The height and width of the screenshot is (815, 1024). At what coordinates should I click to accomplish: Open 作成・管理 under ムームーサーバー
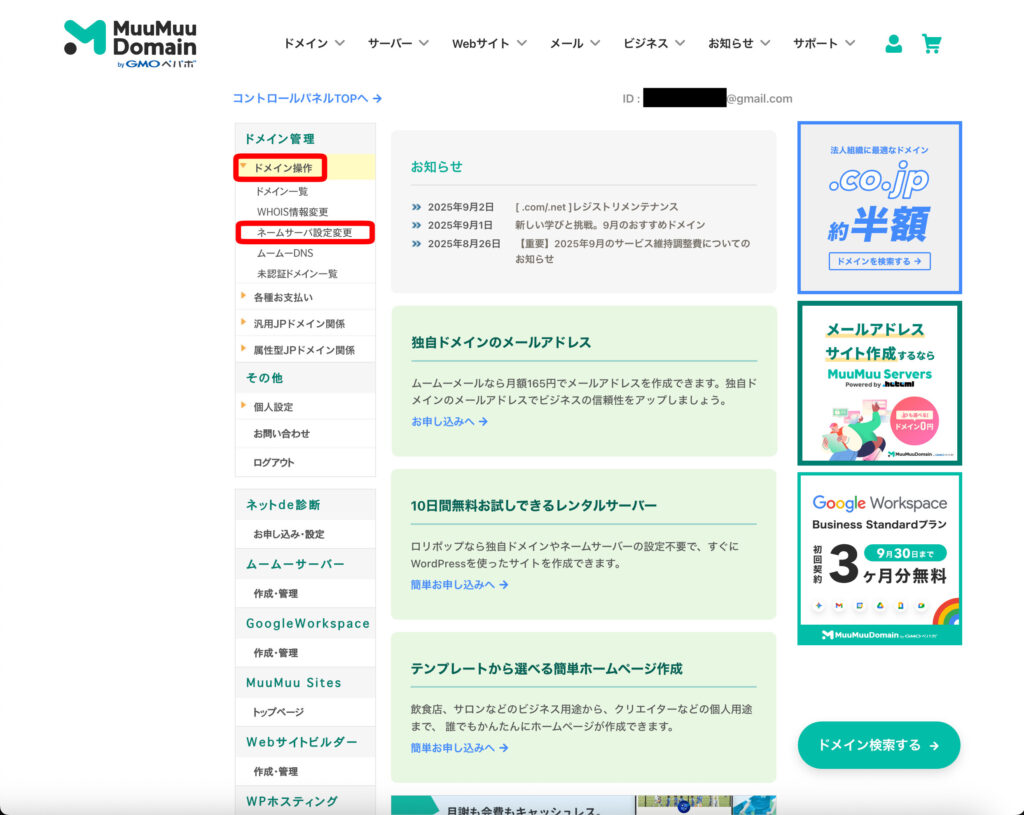tap(276, 594)
